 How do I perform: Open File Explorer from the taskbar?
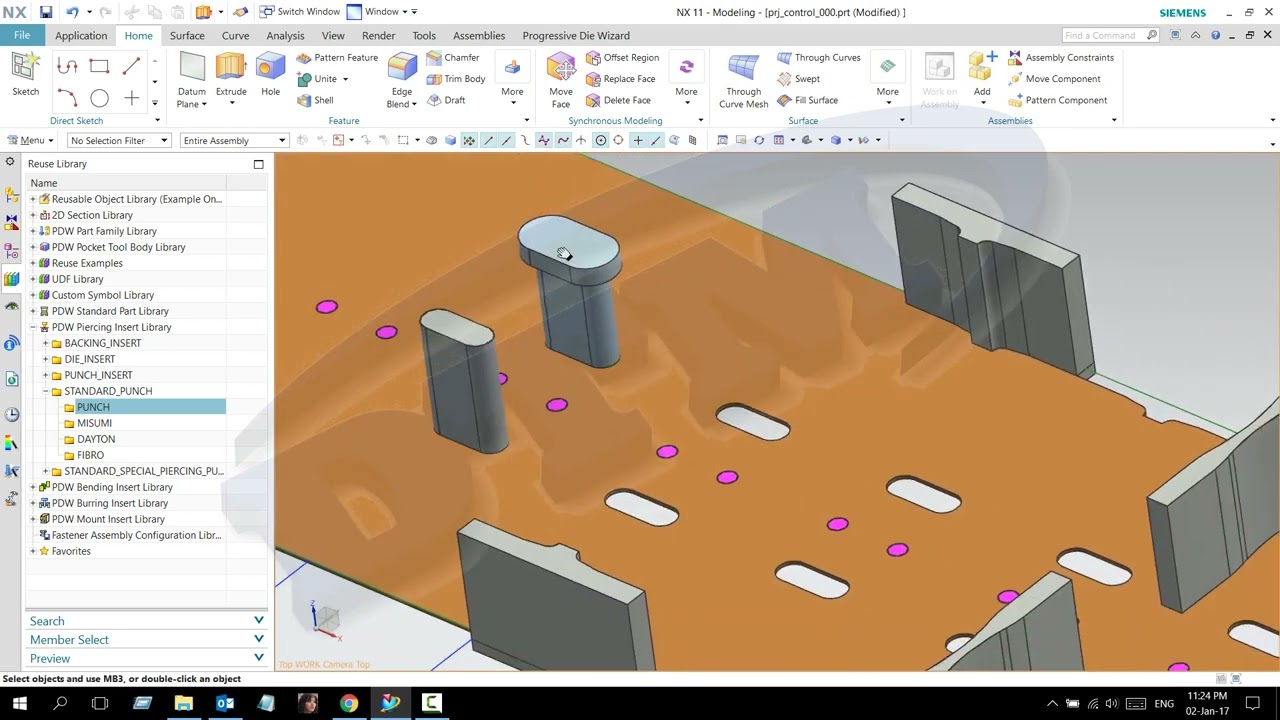point(184,703)
